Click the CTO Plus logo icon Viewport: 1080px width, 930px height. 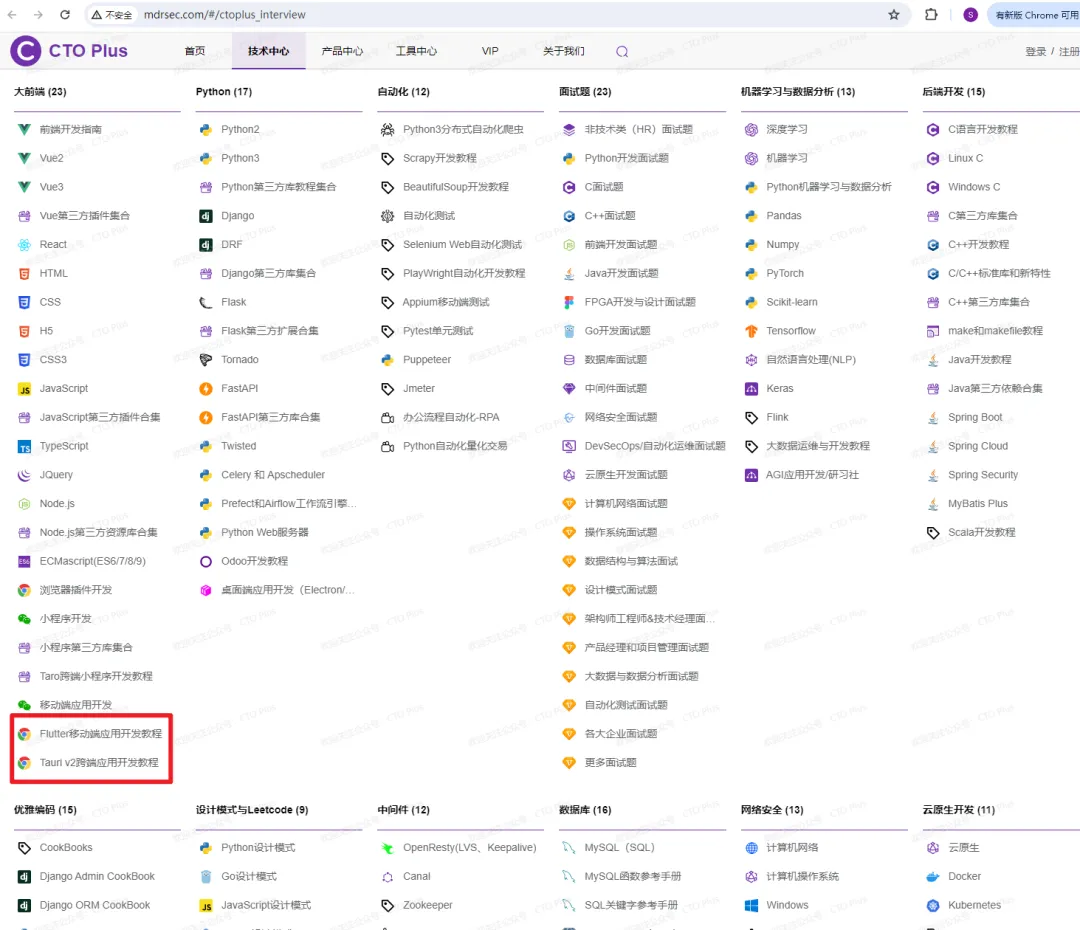click(26, 51)
